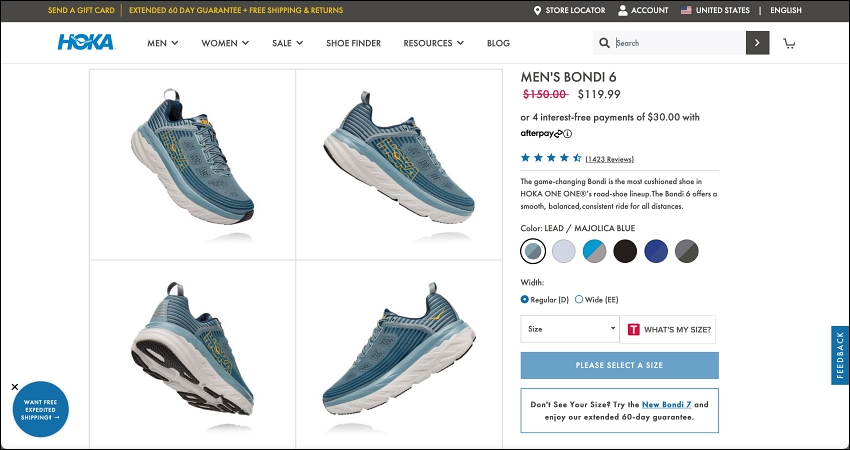Follow the New Bondi 7 link

(x=666, y=404)
